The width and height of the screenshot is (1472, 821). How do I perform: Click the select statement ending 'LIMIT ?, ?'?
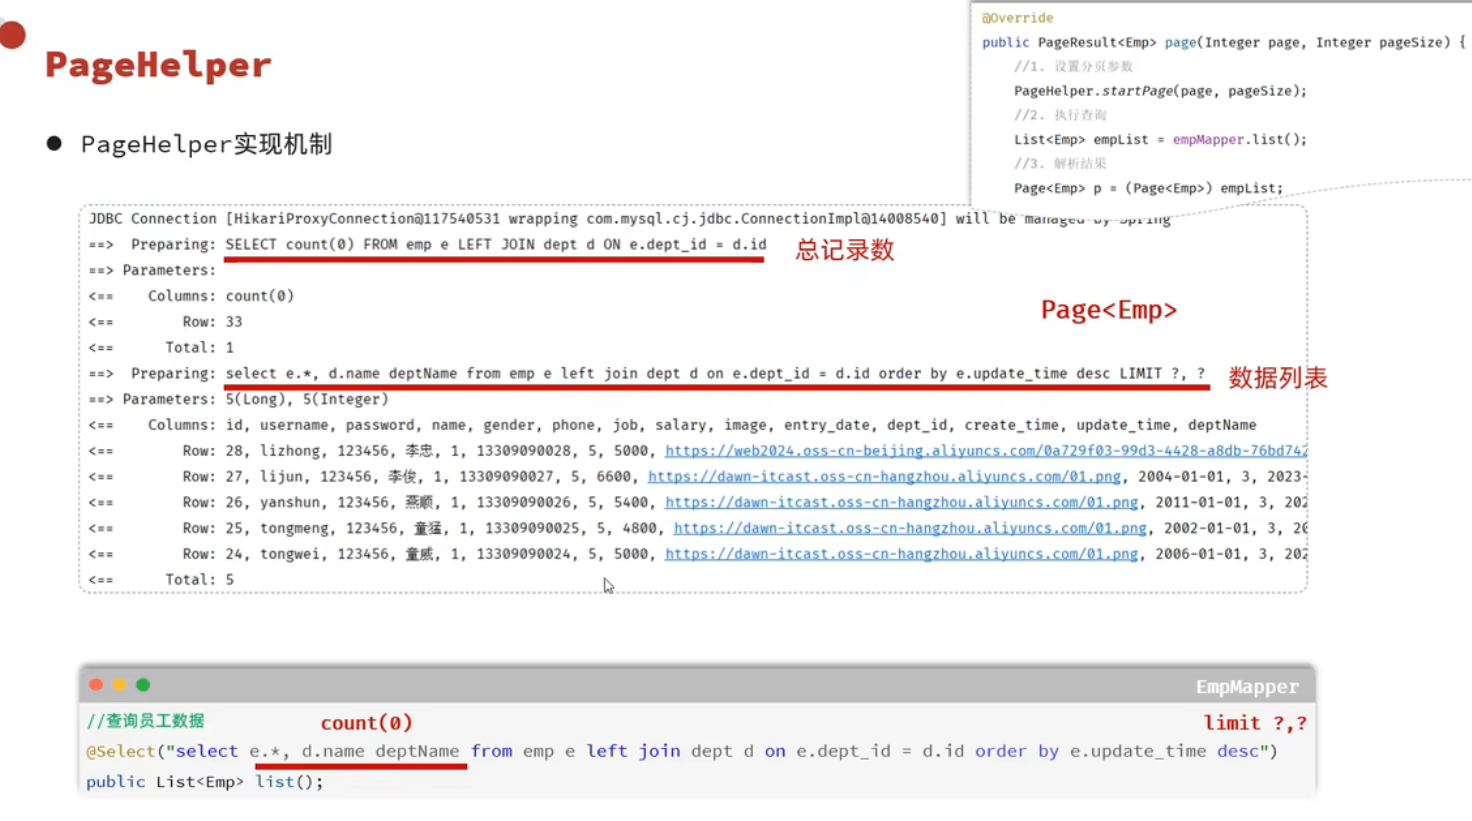(x=715, y=373)
